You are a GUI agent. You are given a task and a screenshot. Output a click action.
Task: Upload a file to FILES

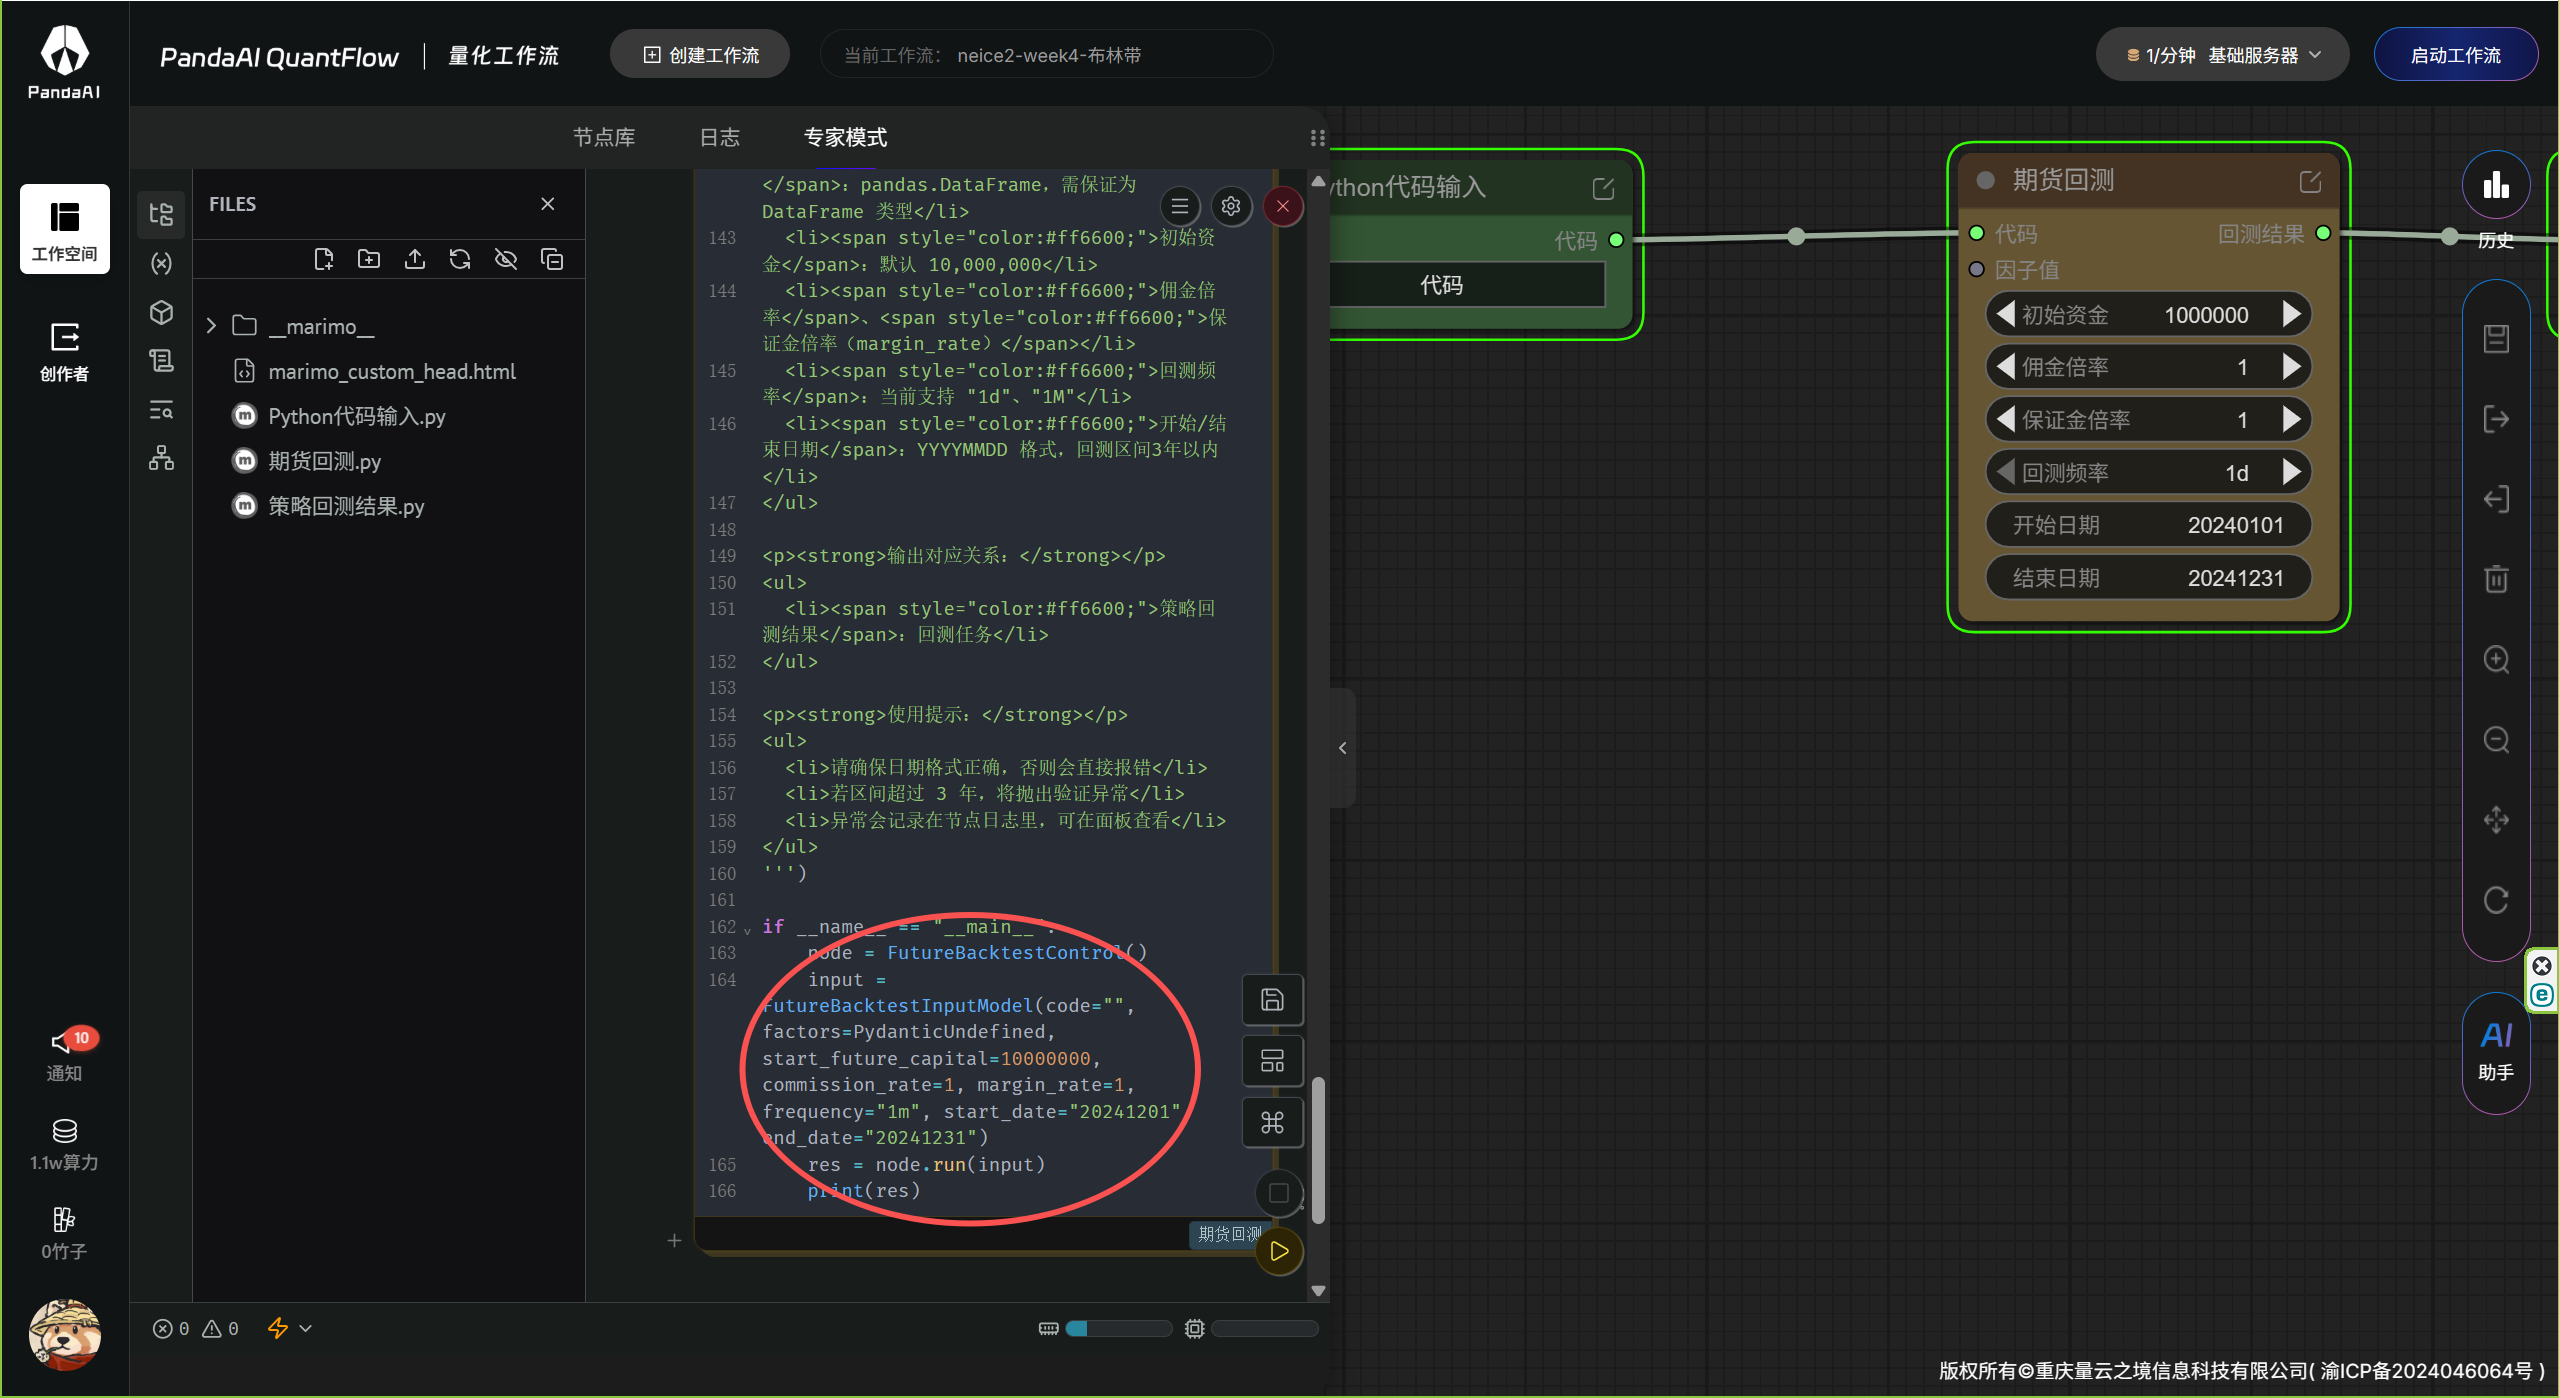[415, 260]
